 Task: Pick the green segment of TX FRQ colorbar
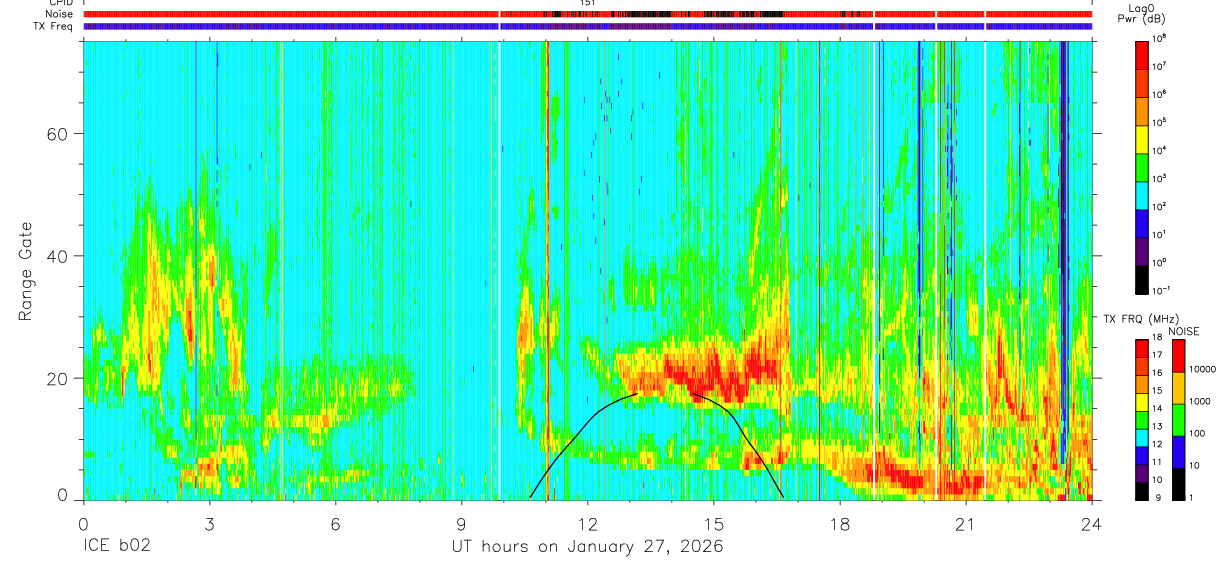click(x=1141, y=421)
